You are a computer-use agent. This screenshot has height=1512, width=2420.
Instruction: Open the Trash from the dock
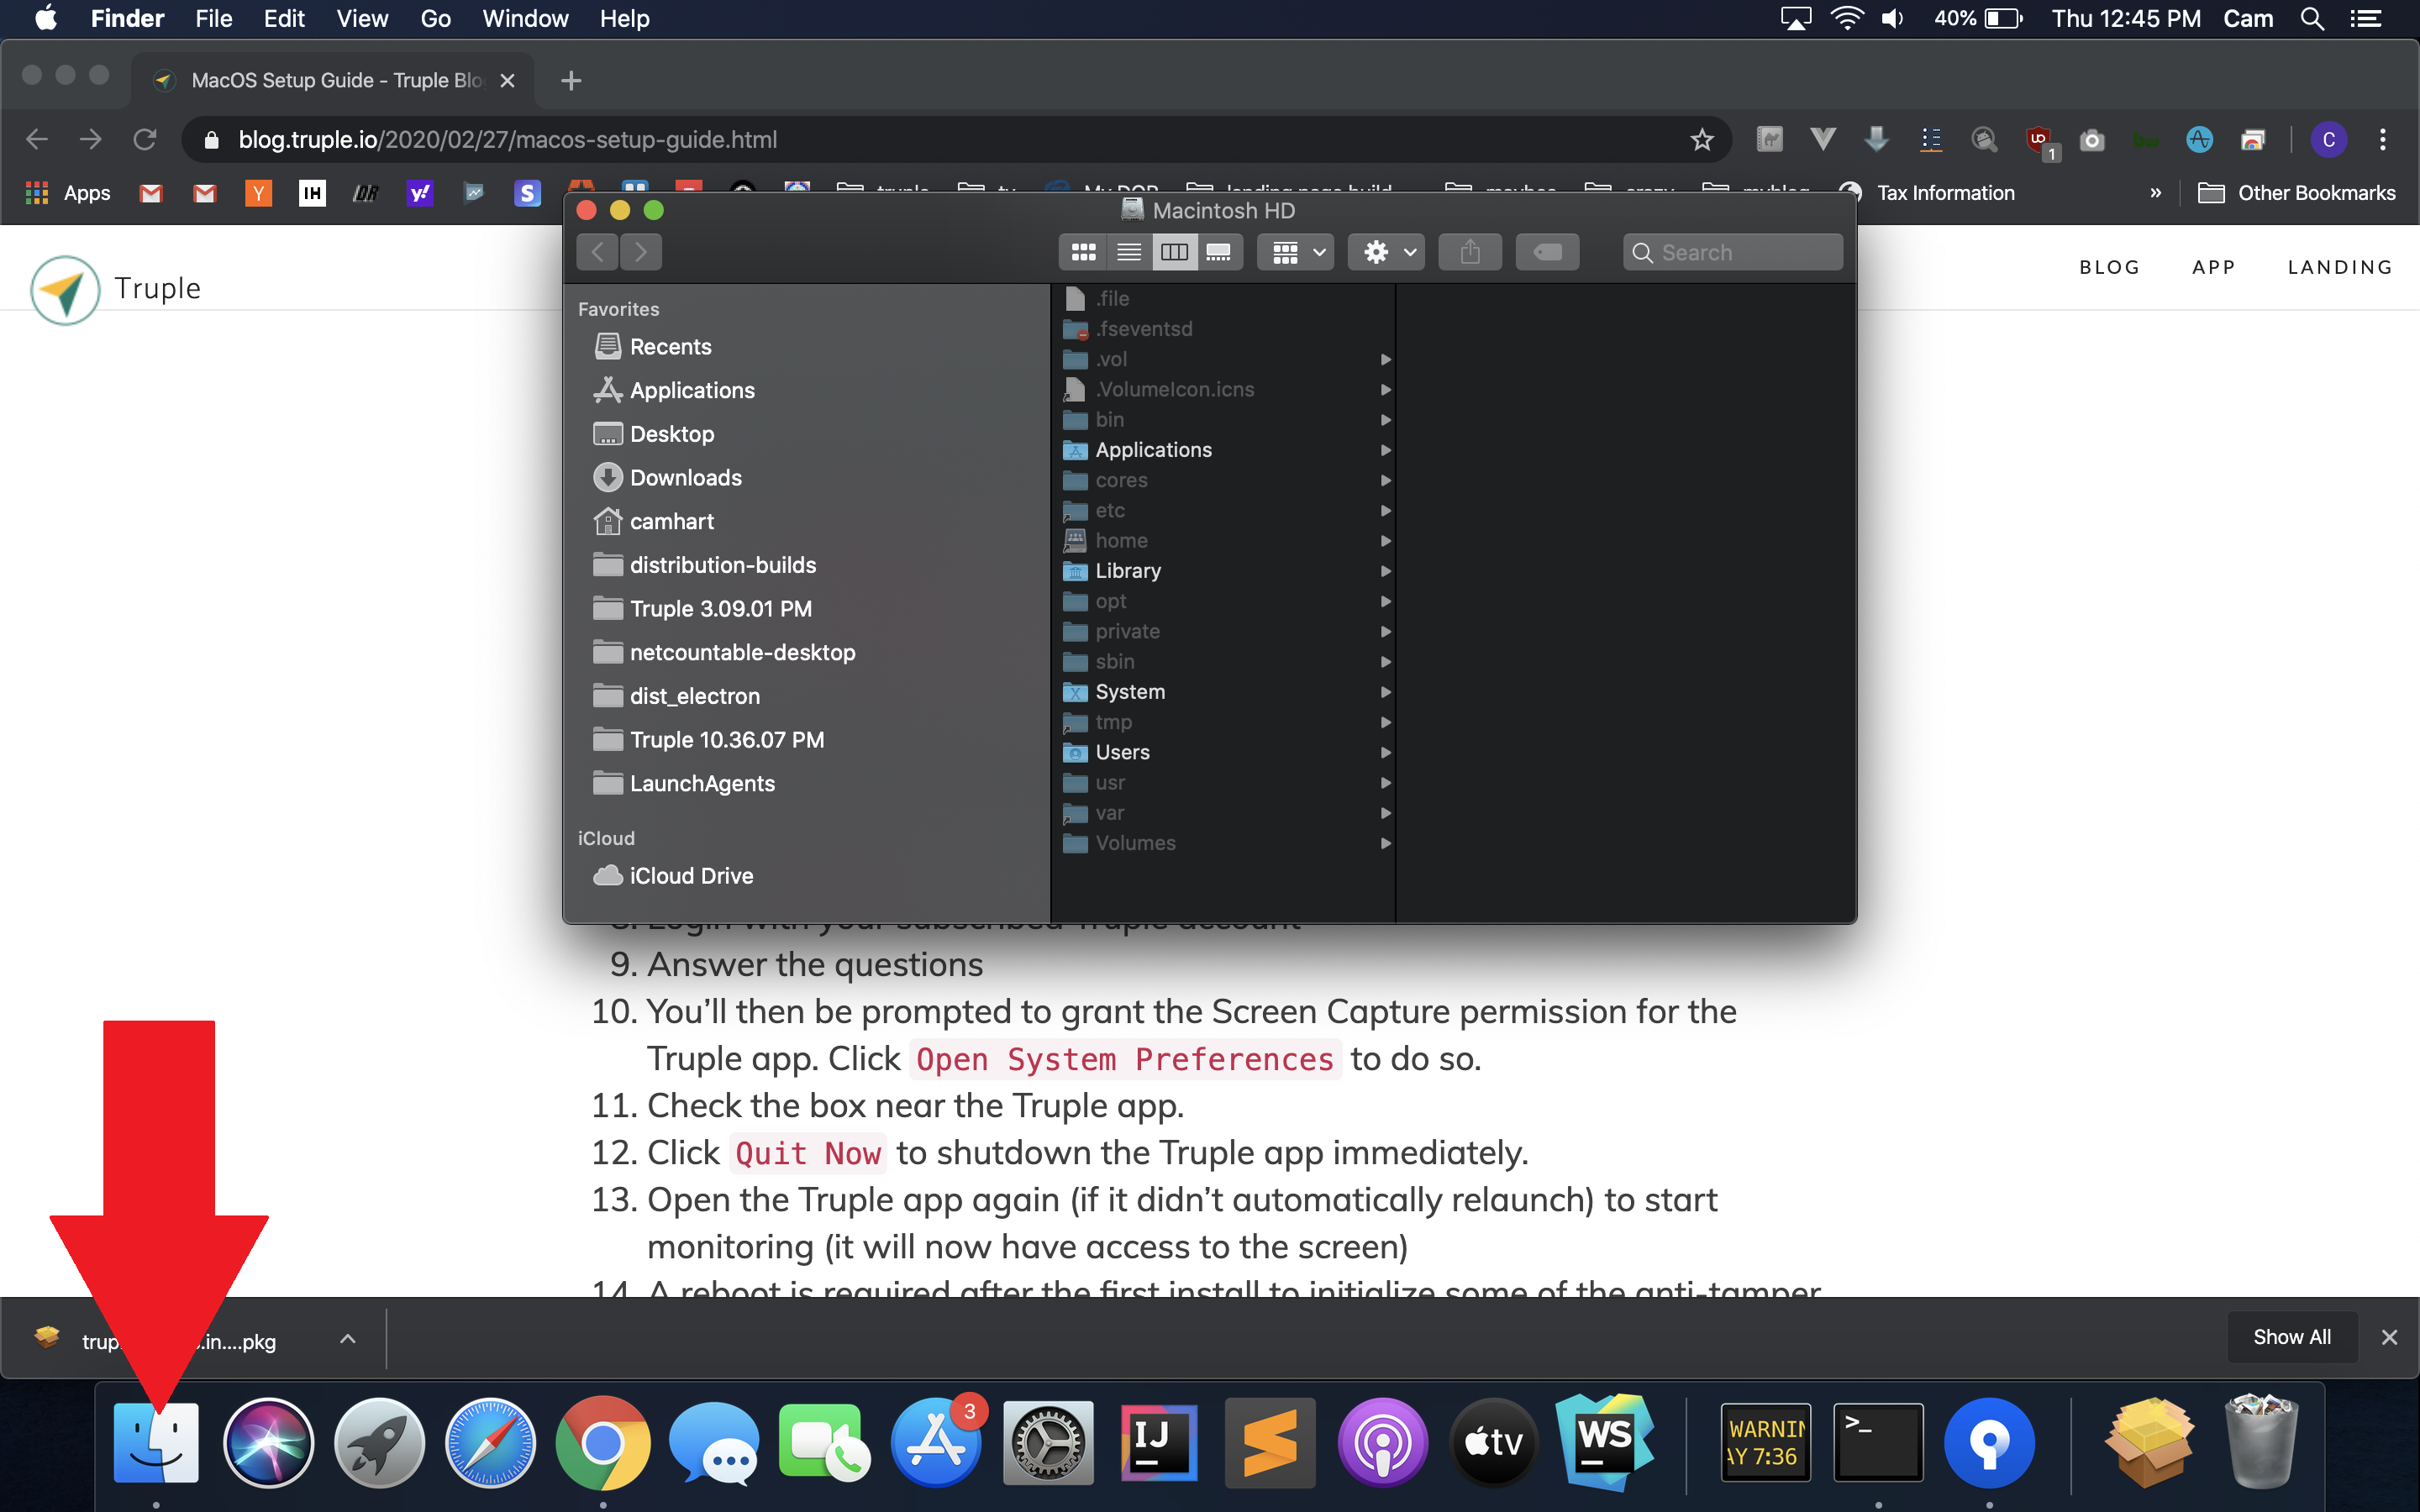2264,1442
